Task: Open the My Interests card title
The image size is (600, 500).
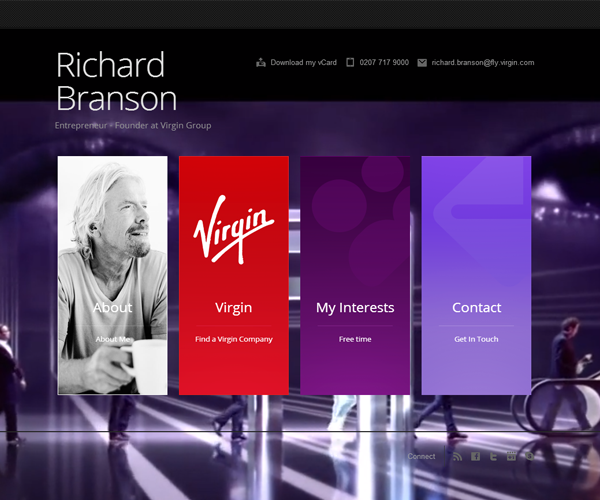Action: point(355,308)
